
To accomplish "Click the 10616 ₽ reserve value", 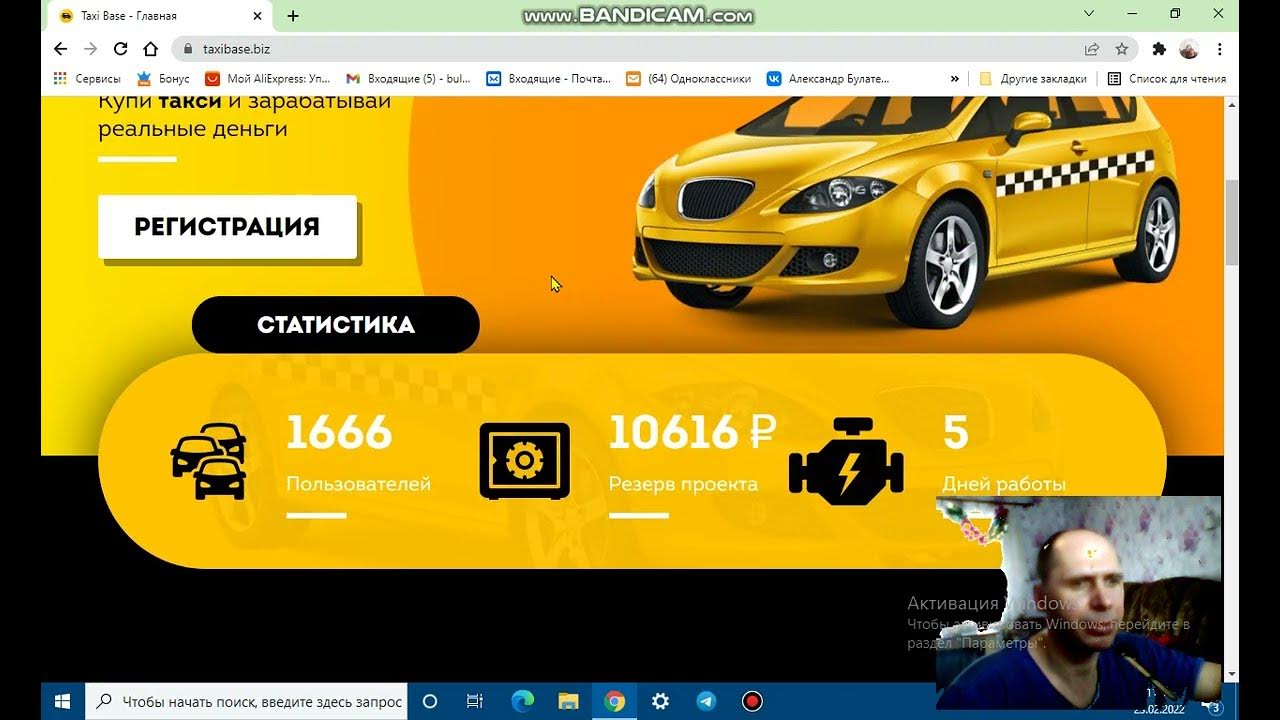I will pos(692,433).
